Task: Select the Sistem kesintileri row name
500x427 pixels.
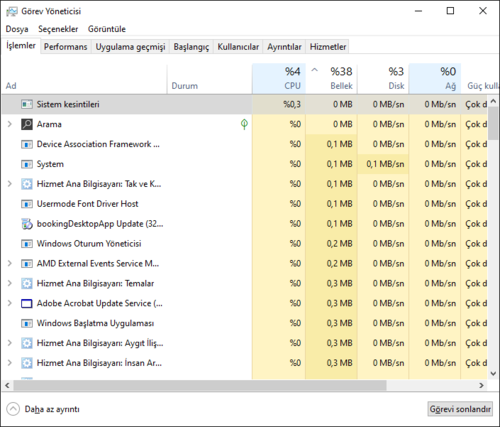Action: click(68, 104)
